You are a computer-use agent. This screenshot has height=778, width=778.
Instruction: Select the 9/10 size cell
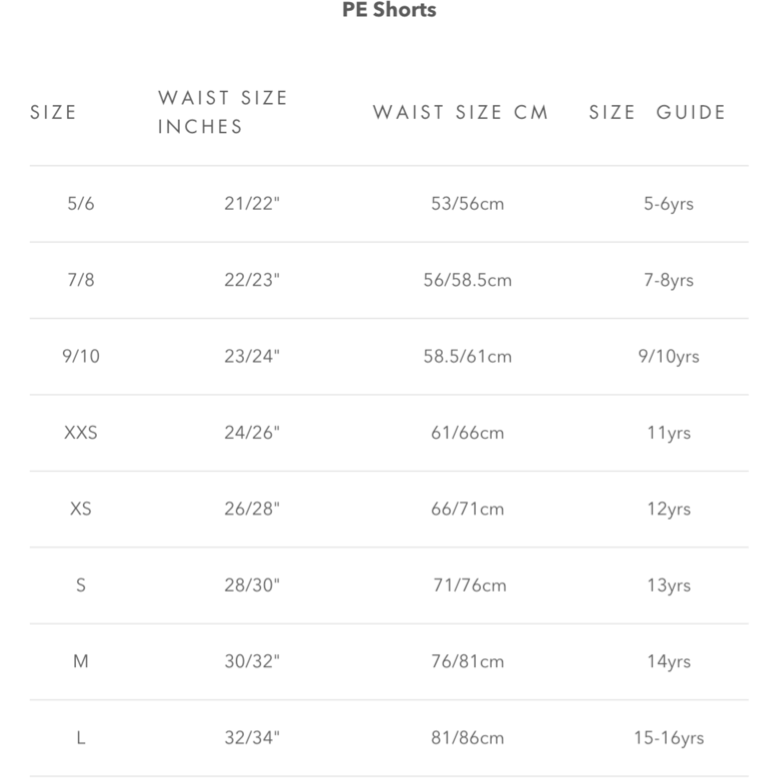[x=81, y=356]
